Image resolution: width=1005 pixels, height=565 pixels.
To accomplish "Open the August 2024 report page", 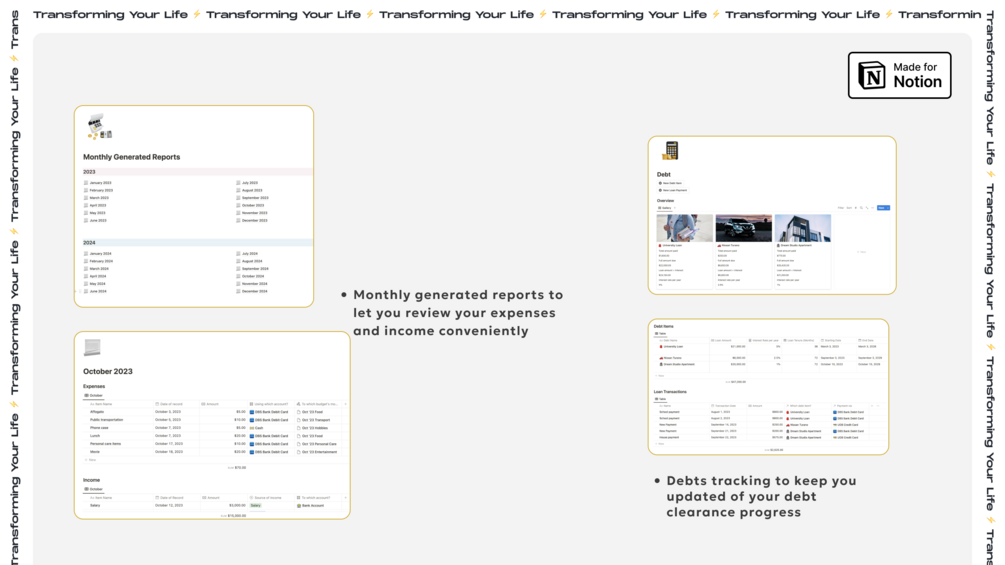I will (249, 261).
